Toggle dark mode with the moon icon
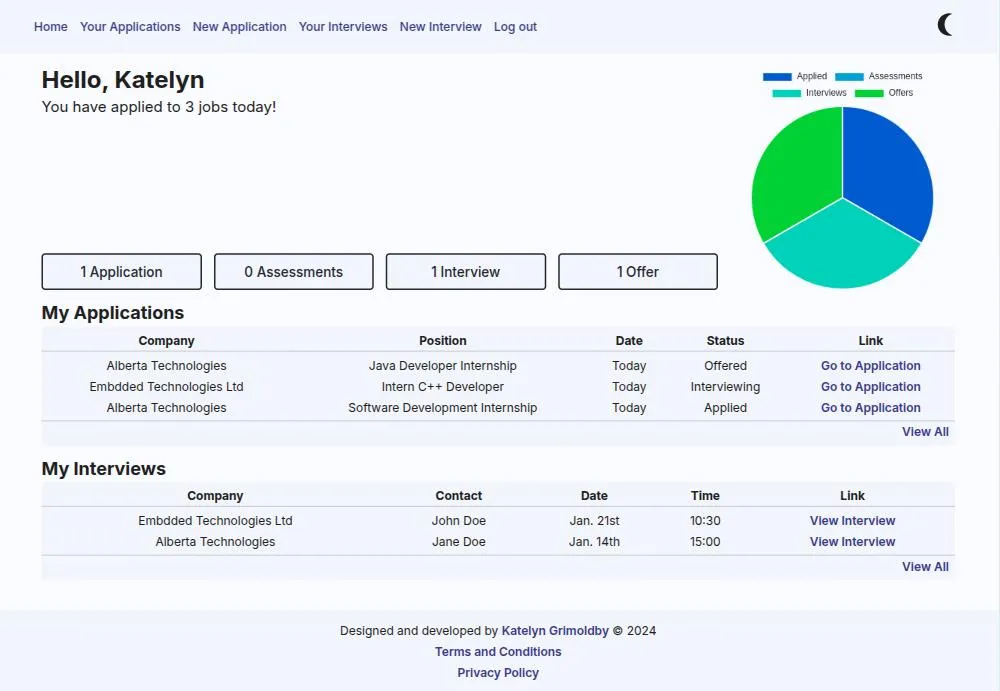The height and width of the screenshot is (691, 1000). pyautogui.click(x=945, y=26)
